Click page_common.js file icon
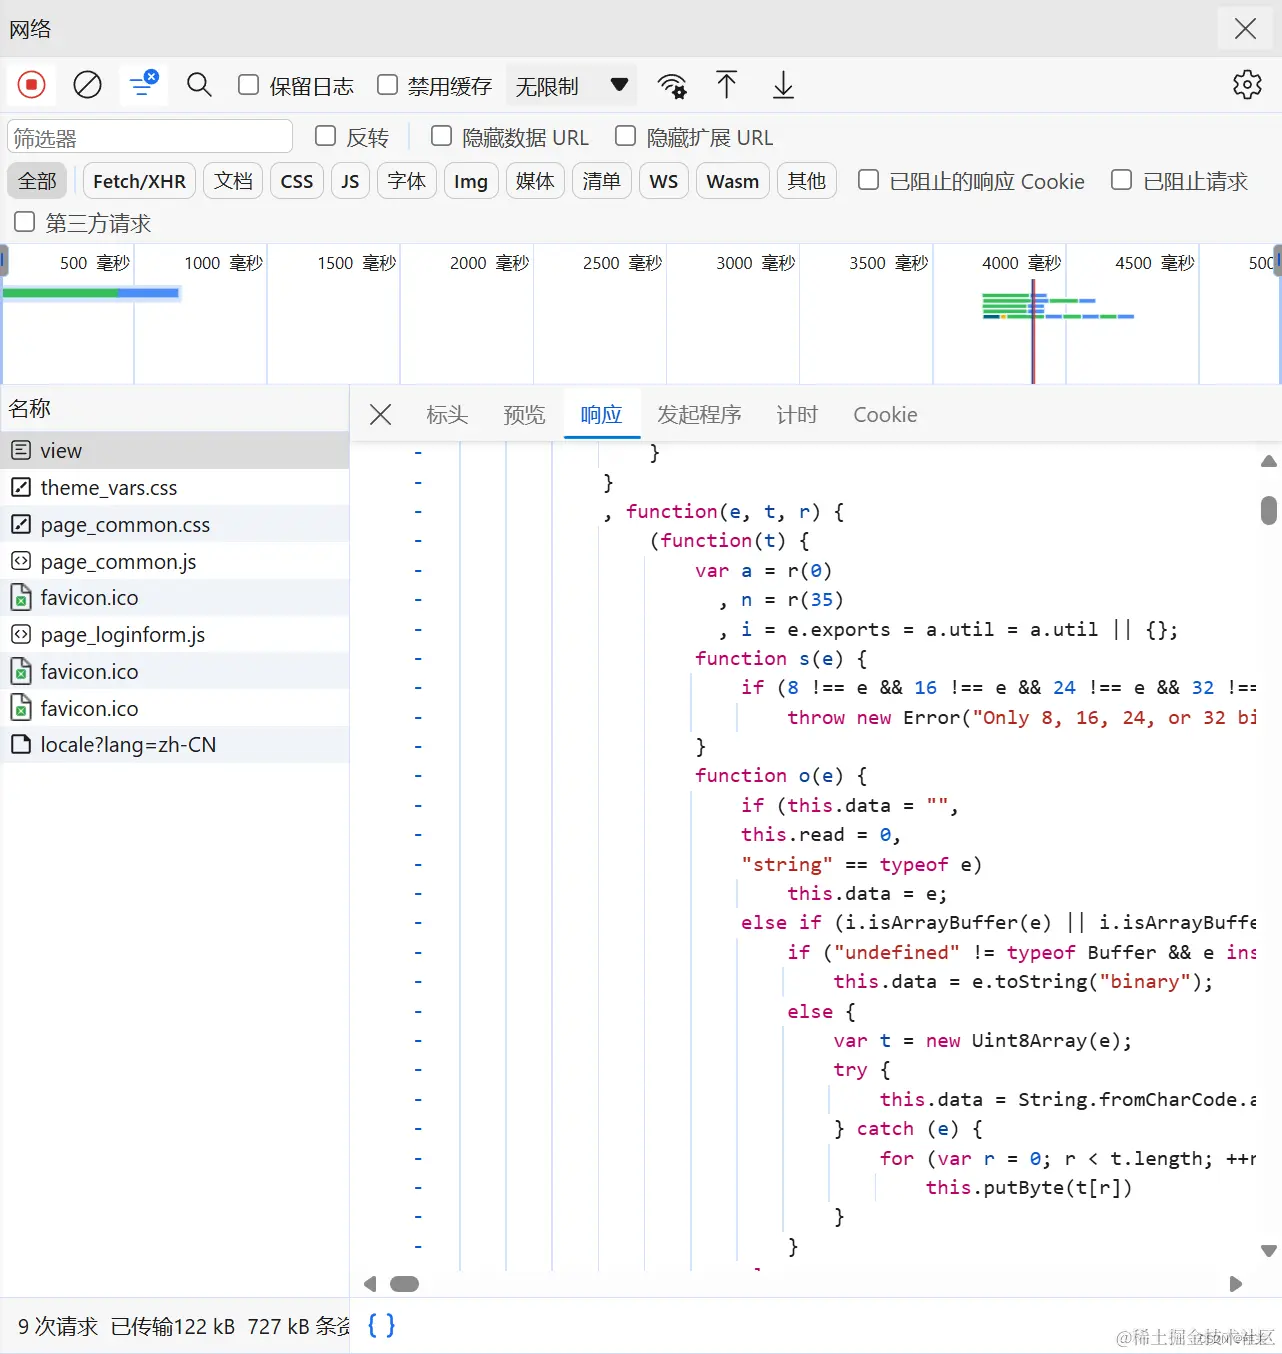The image size is (1282, 1354). [x=21, y=561]
